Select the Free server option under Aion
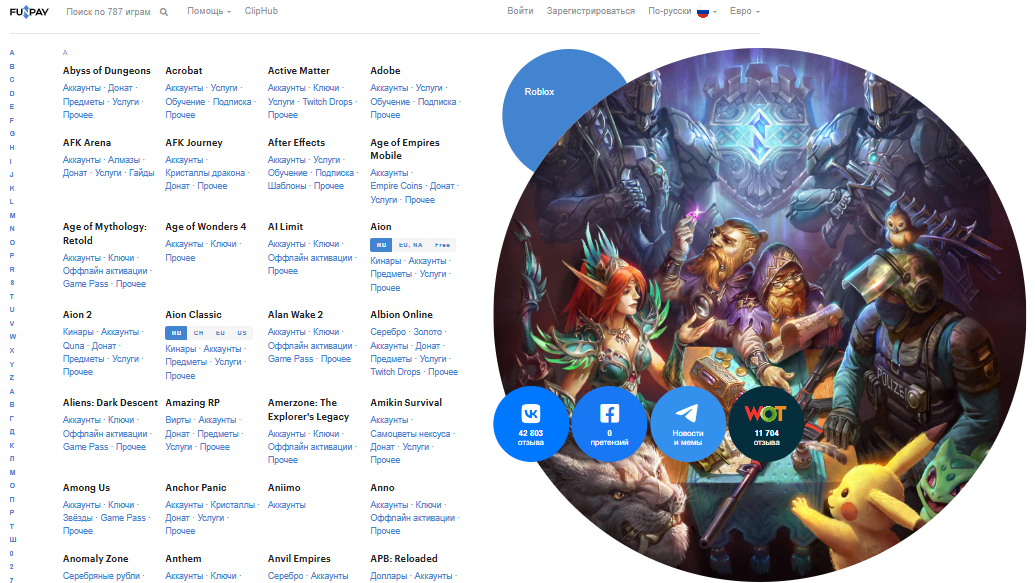 pyautogui.click(x=442, y=244)
